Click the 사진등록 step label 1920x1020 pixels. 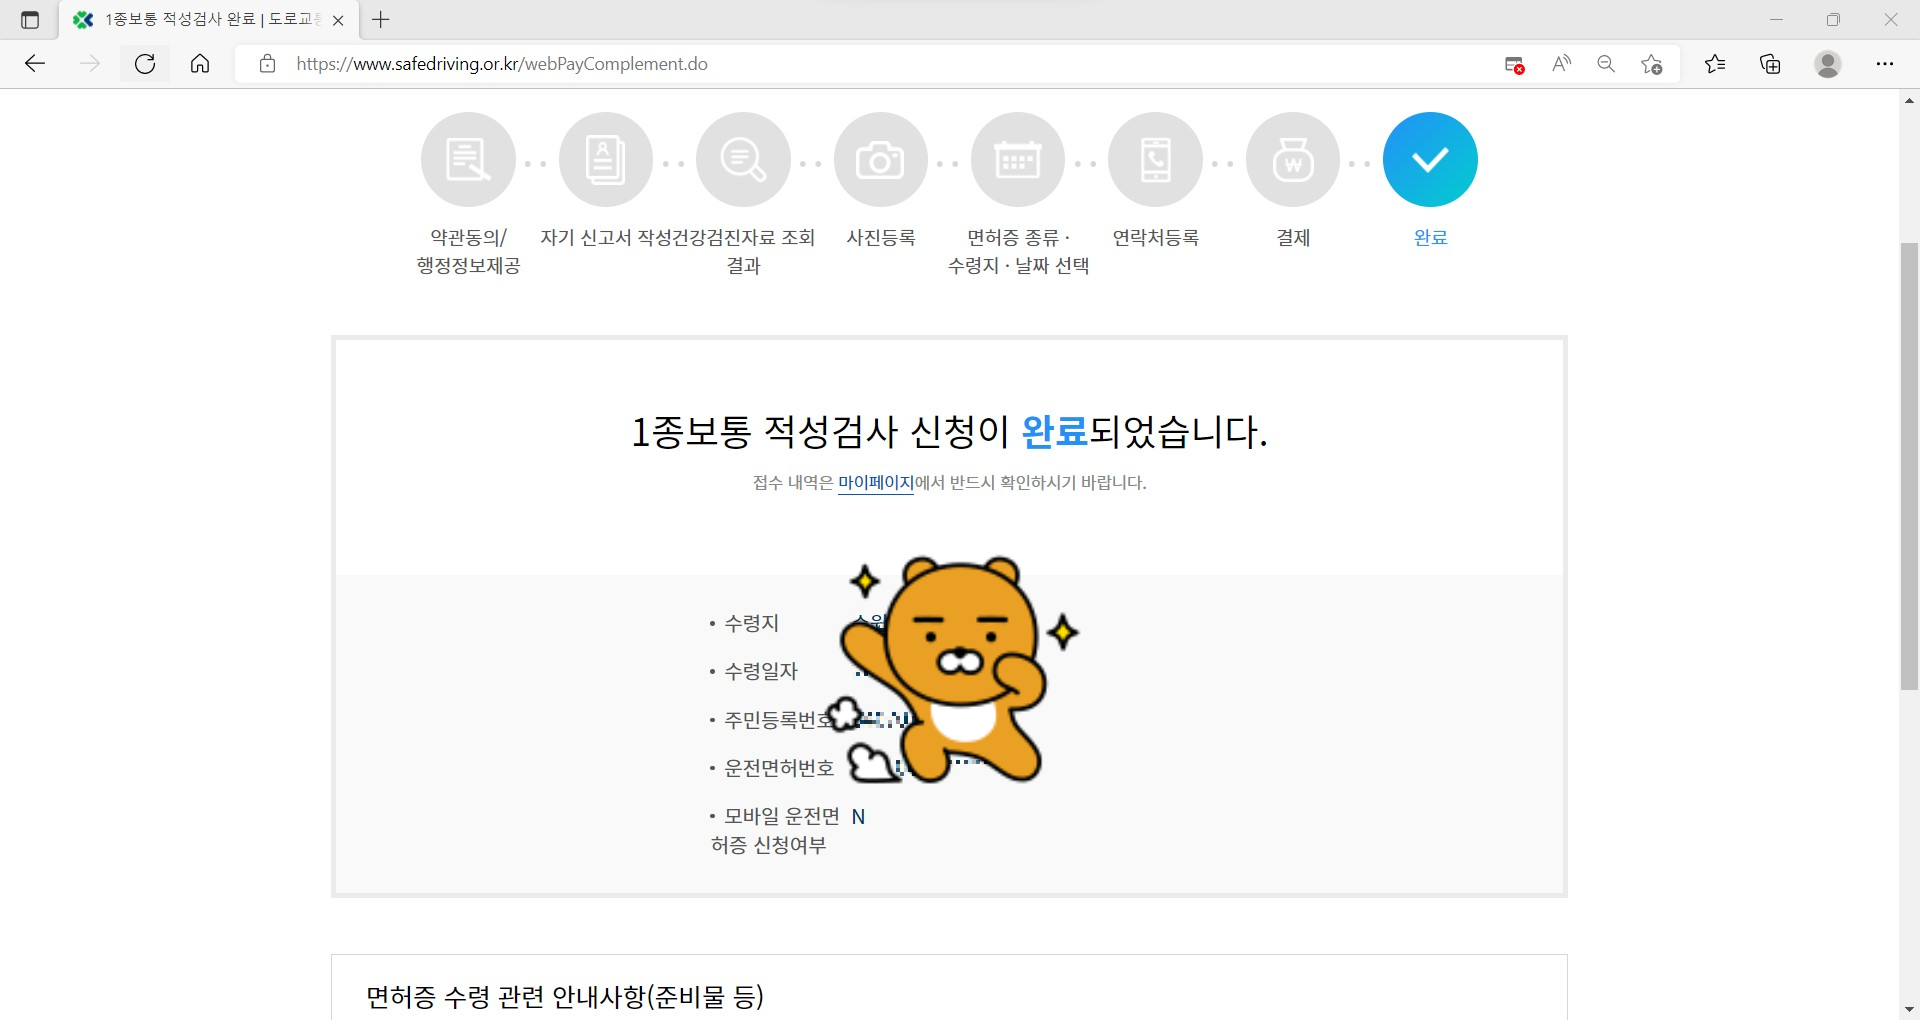tap(881, 238)
